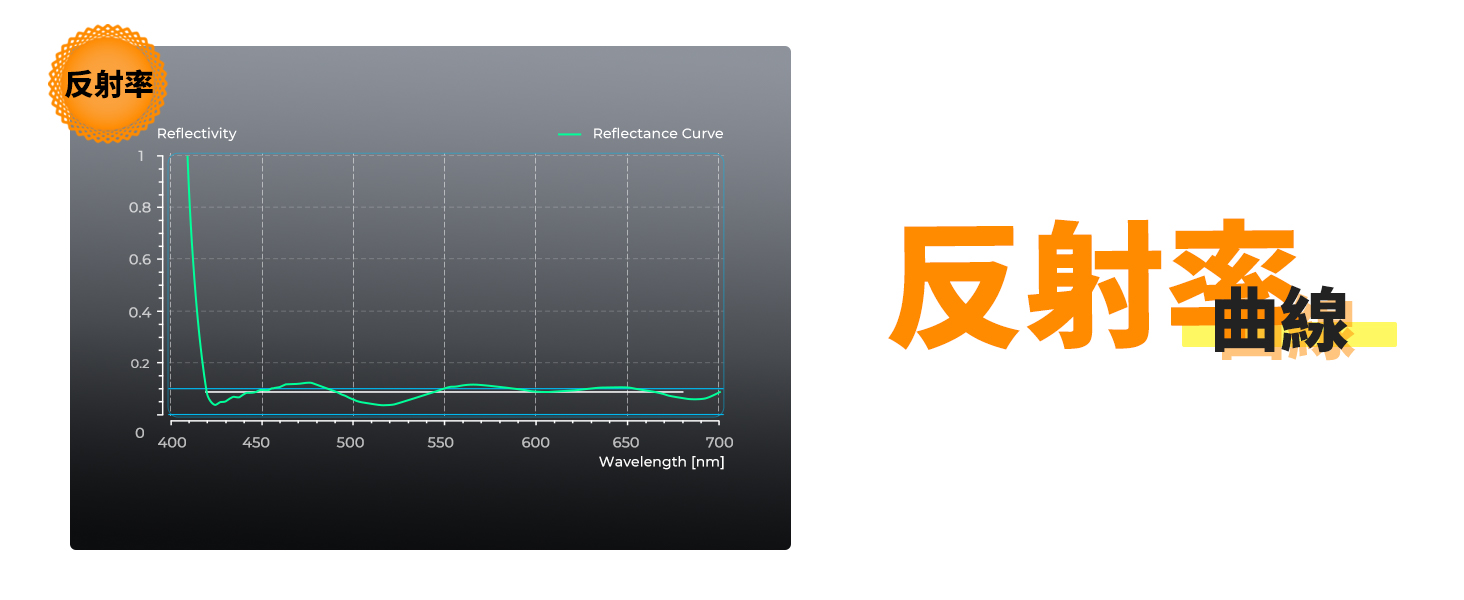Click the 400 x-axis label
This screenshot has height=600, width=1464.
[x=172, y=442]
